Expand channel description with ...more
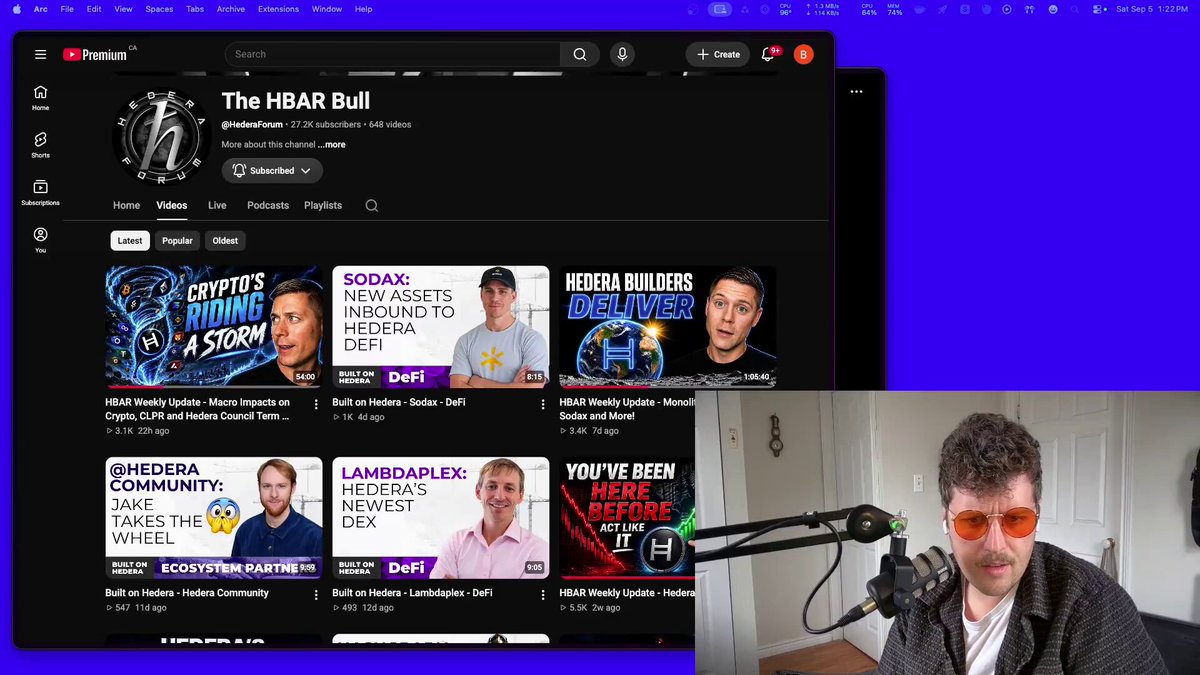This screenshot has height=675, width=1200. 332,145
